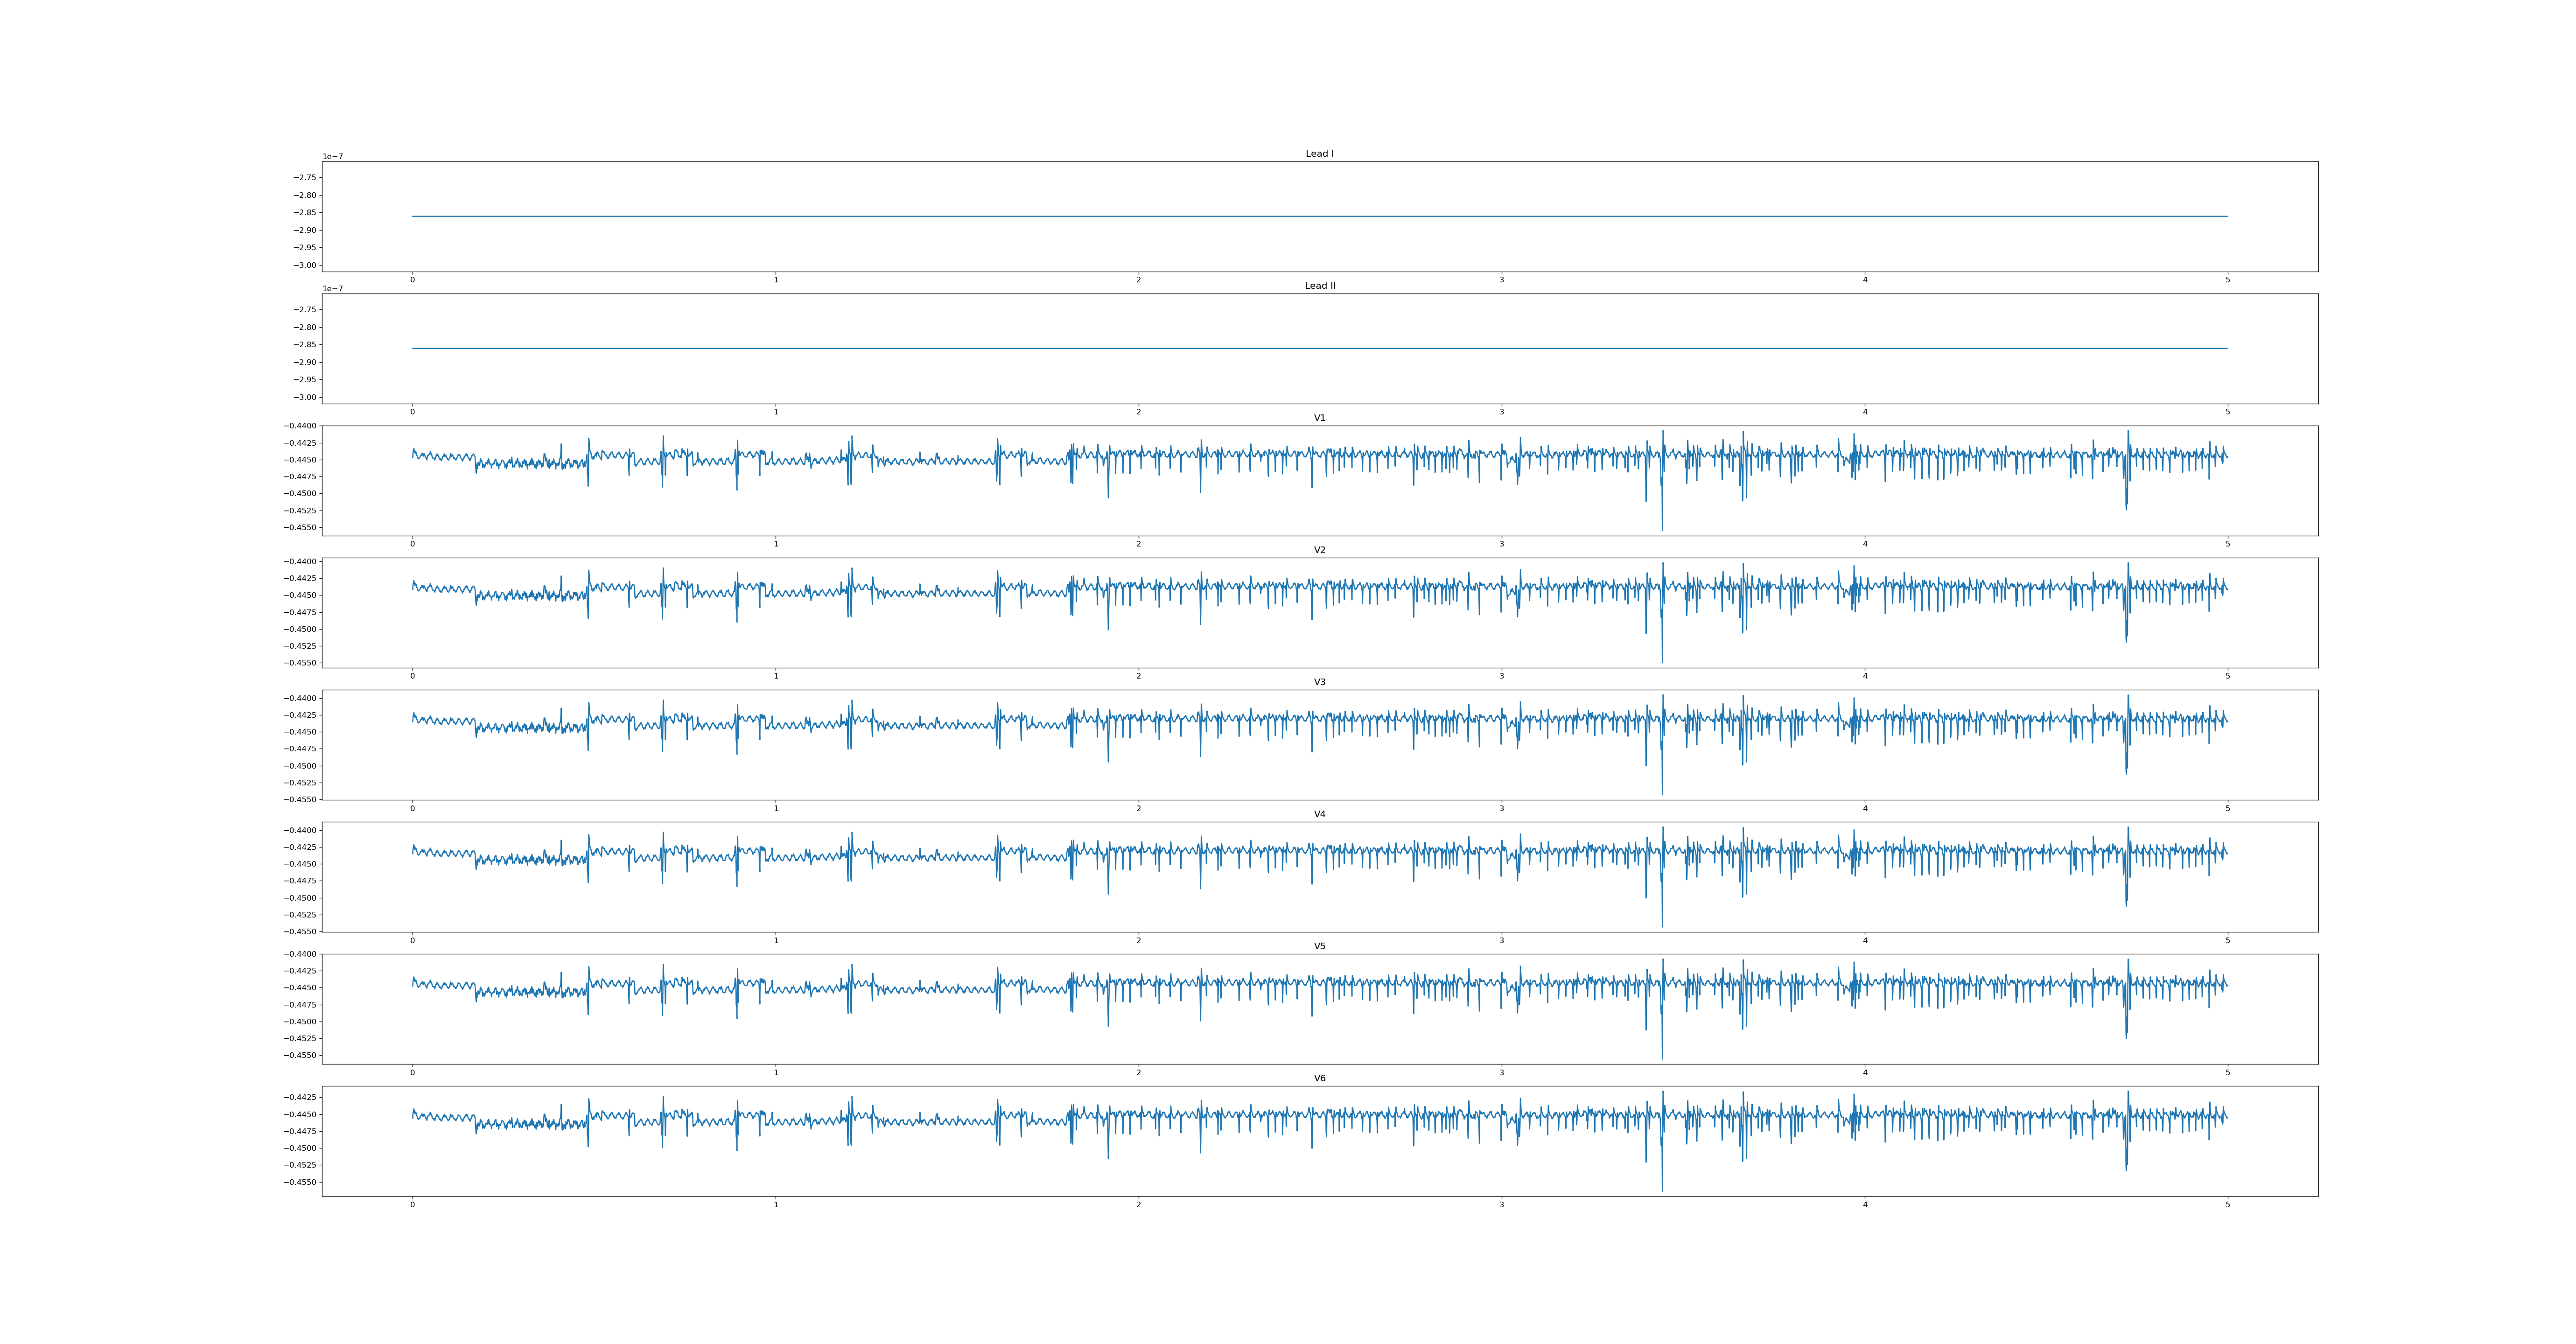The image size is (2576, 1344).
Task: Click x-axis tick label 0 below Lead I plot
Action: [x=412, y=280]
